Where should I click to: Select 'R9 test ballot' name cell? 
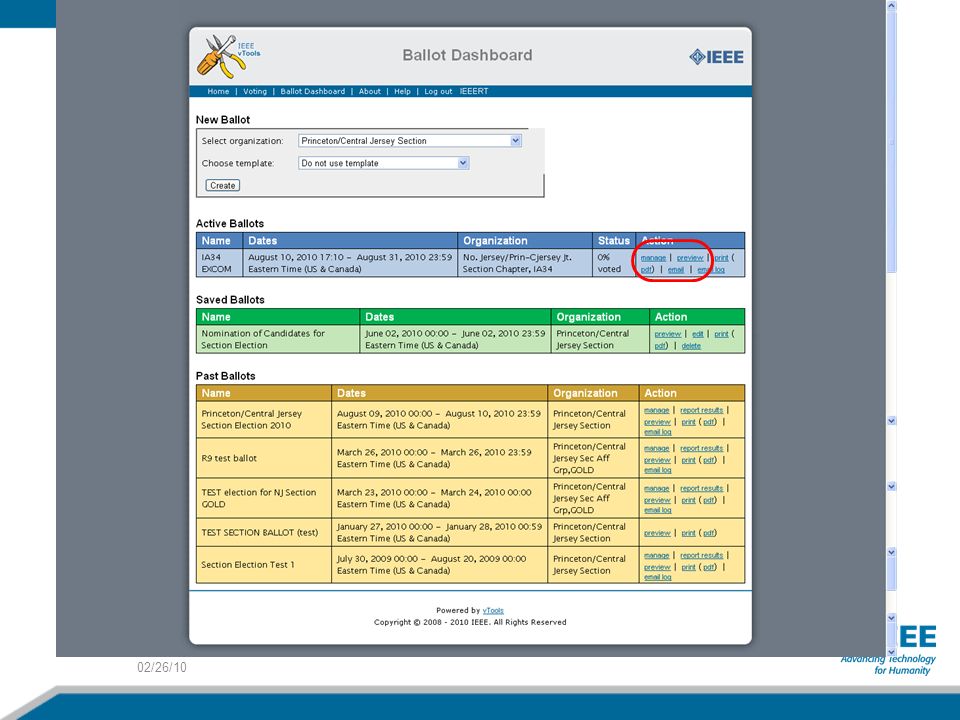264,458
